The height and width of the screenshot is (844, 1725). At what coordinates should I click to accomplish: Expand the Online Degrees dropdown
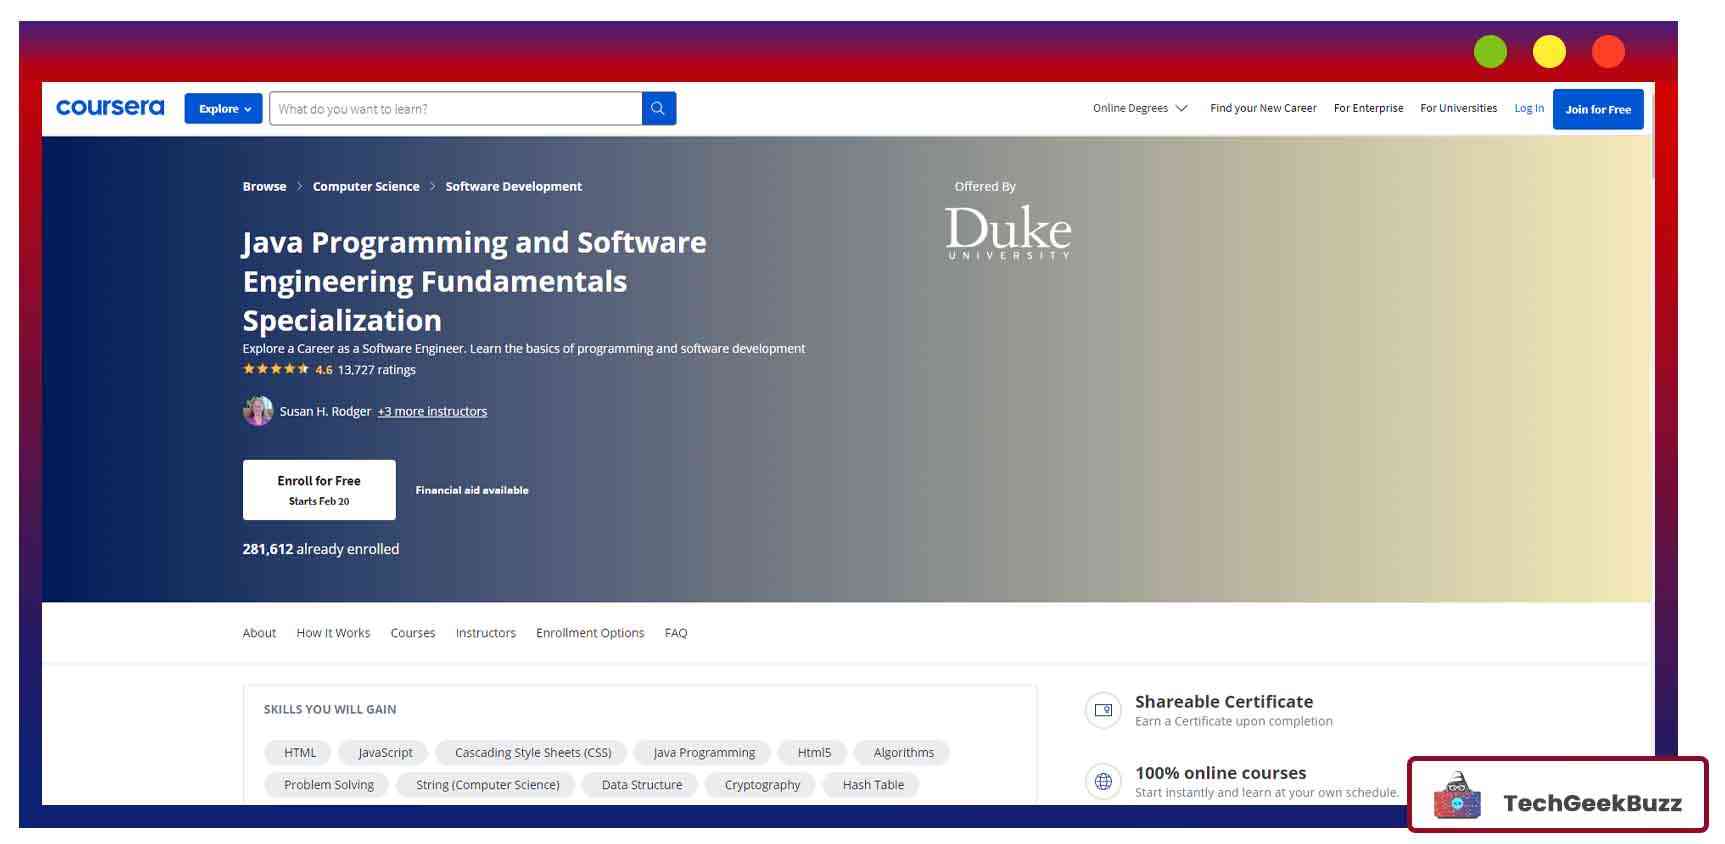[1139, 108]
